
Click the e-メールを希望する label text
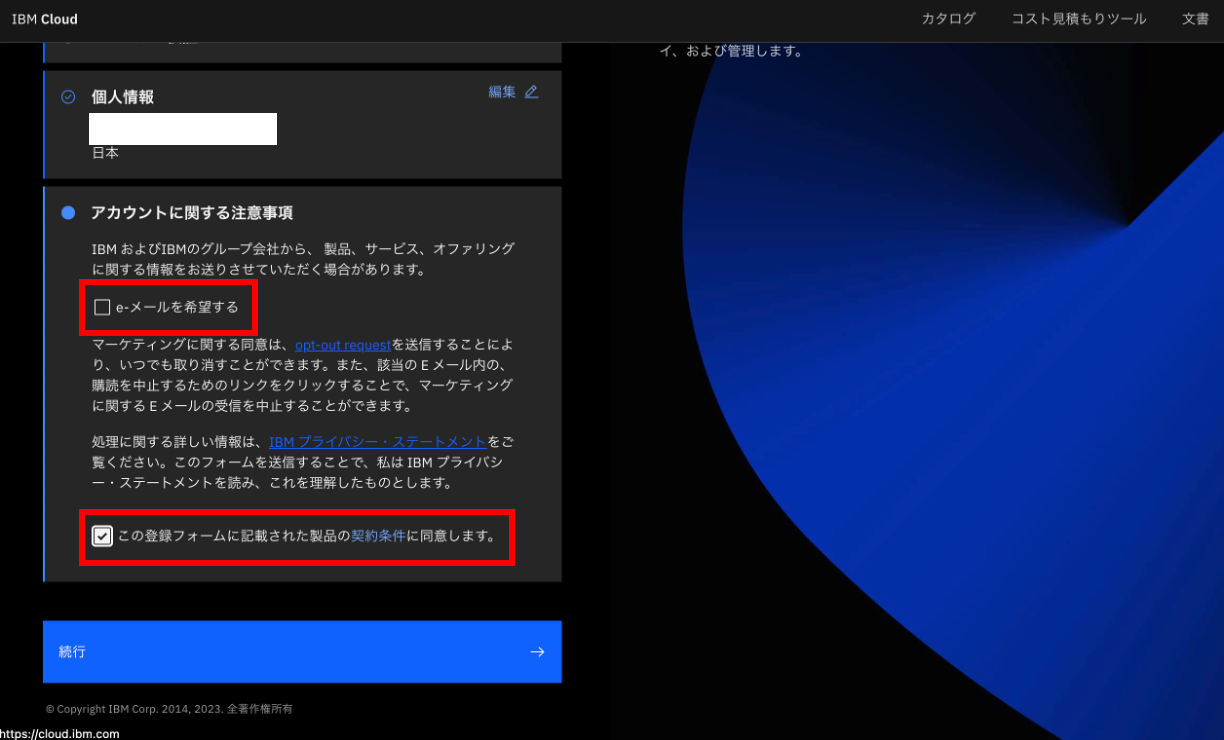(x=177, y=307)
